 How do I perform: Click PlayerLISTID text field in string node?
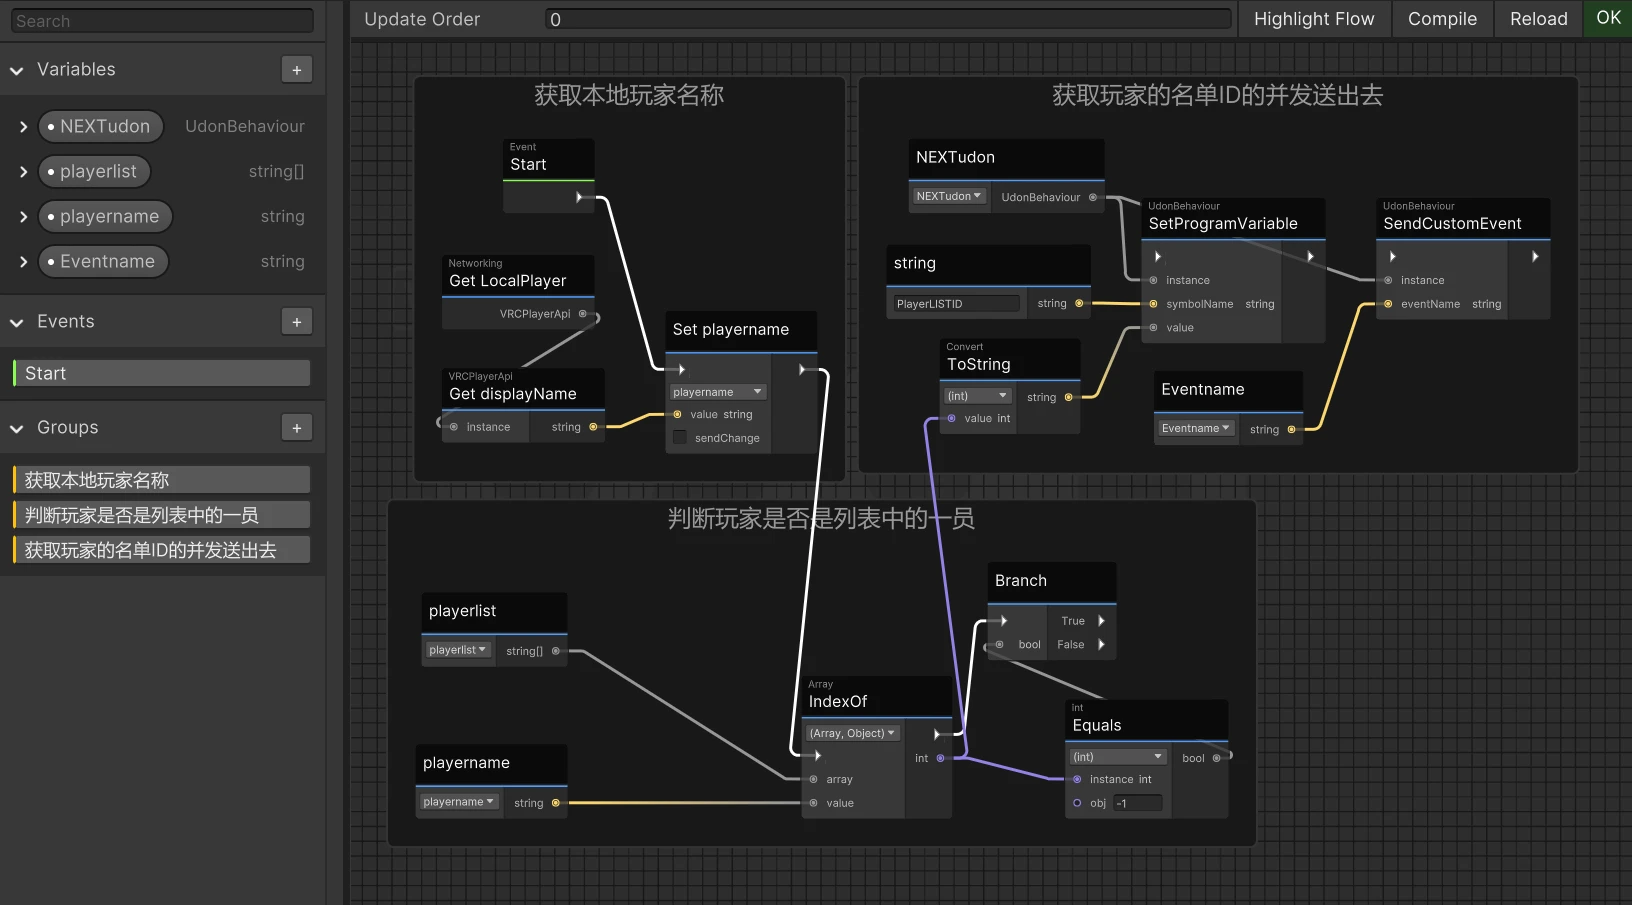click(956, 304)
